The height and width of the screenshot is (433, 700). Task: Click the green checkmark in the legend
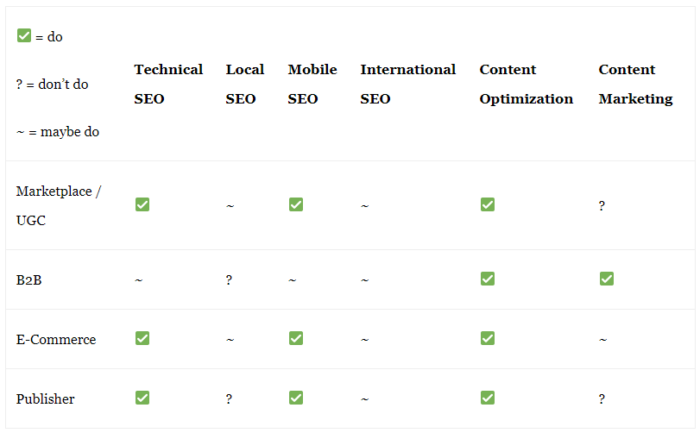click(24, 35)
